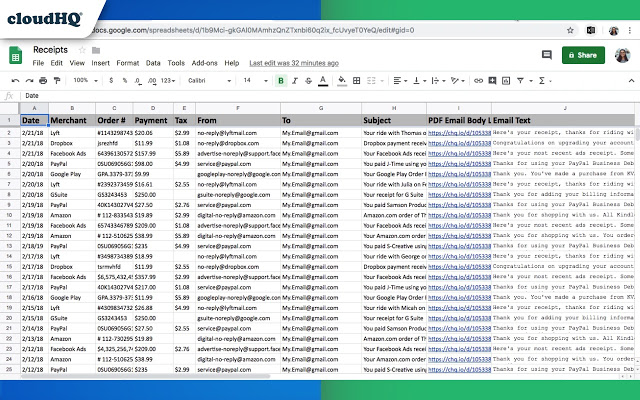This screenshot has width=640, height=400.
Task: Open the Format menu
Action: [128, 63]
